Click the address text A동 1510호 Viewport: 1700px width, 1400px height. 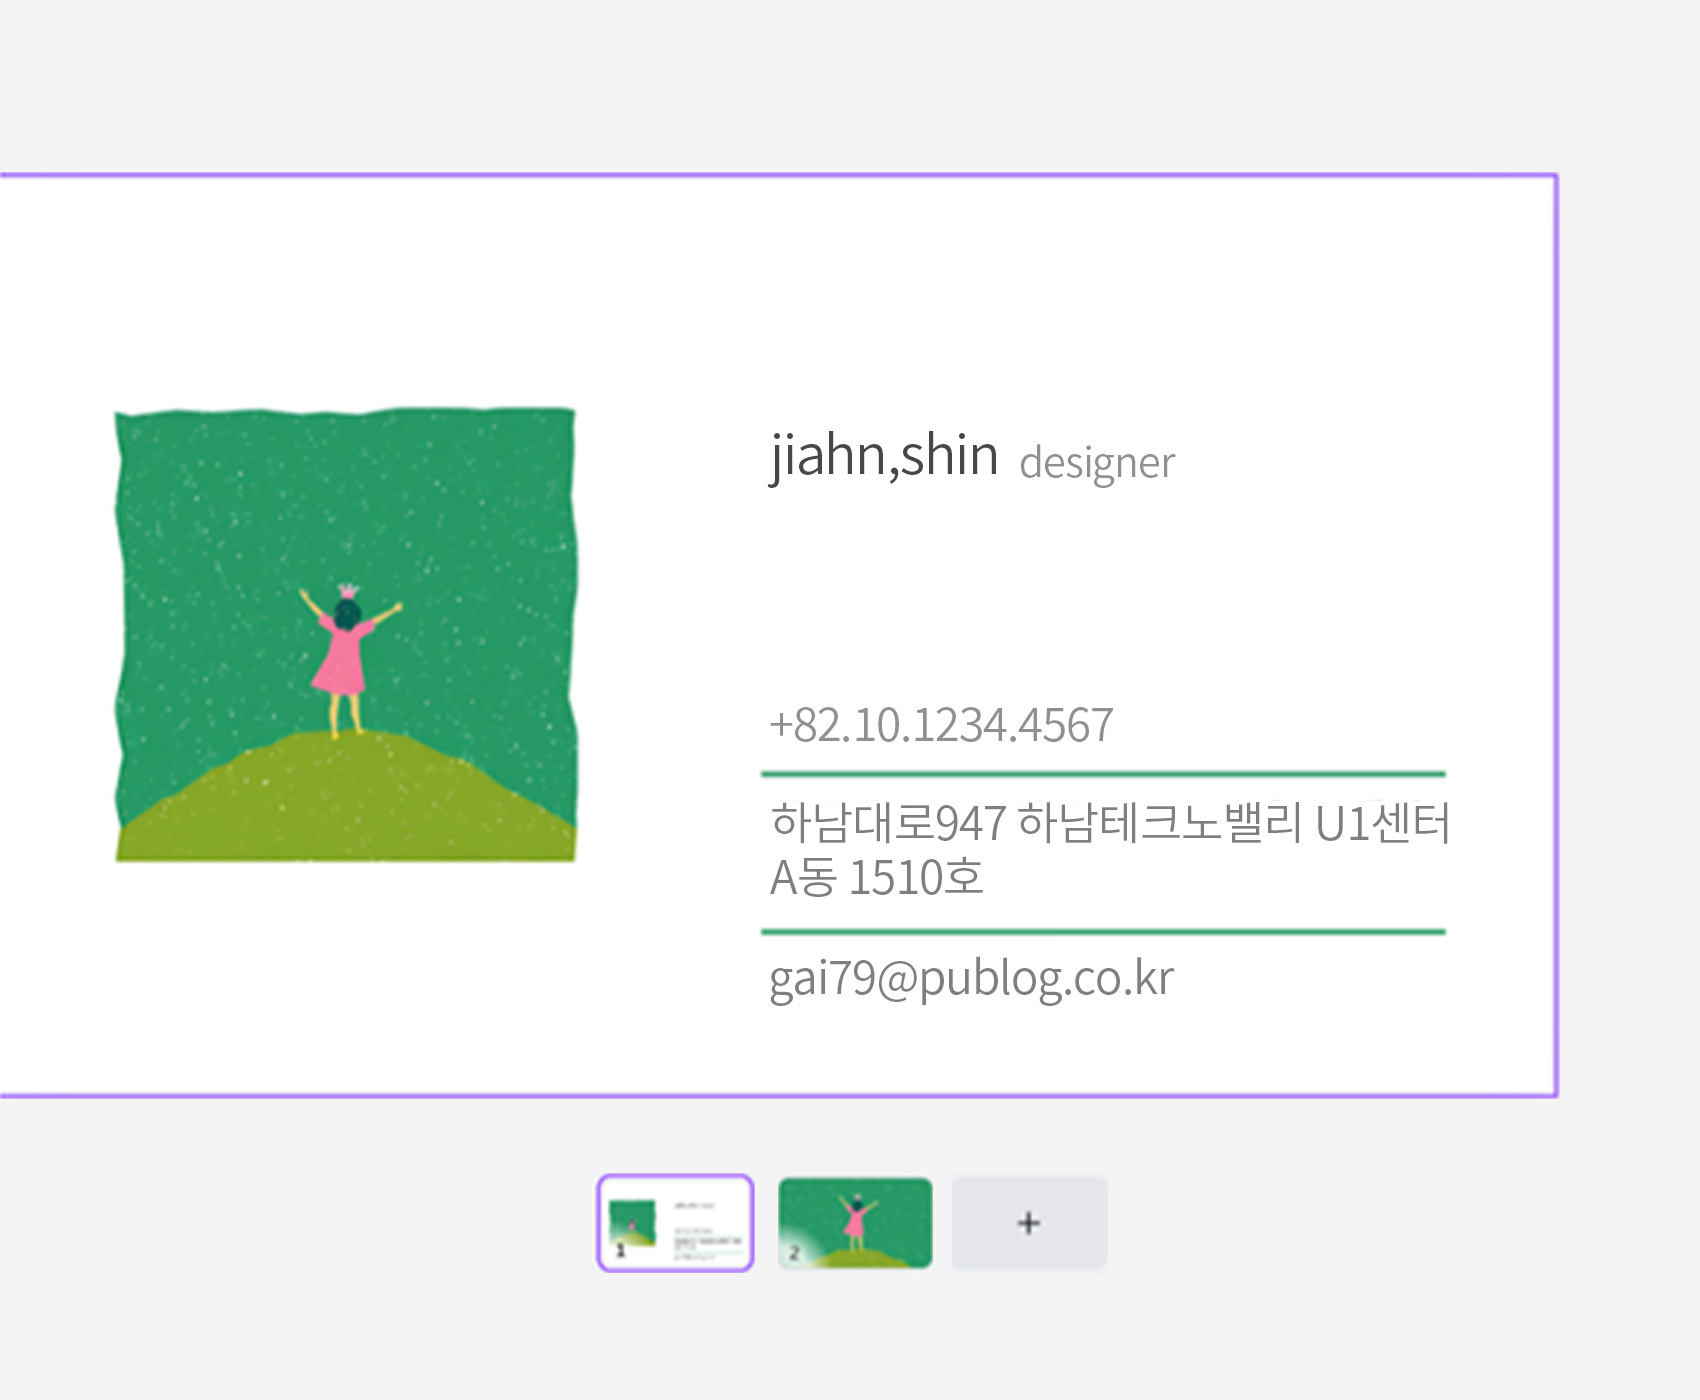(877, 878)
